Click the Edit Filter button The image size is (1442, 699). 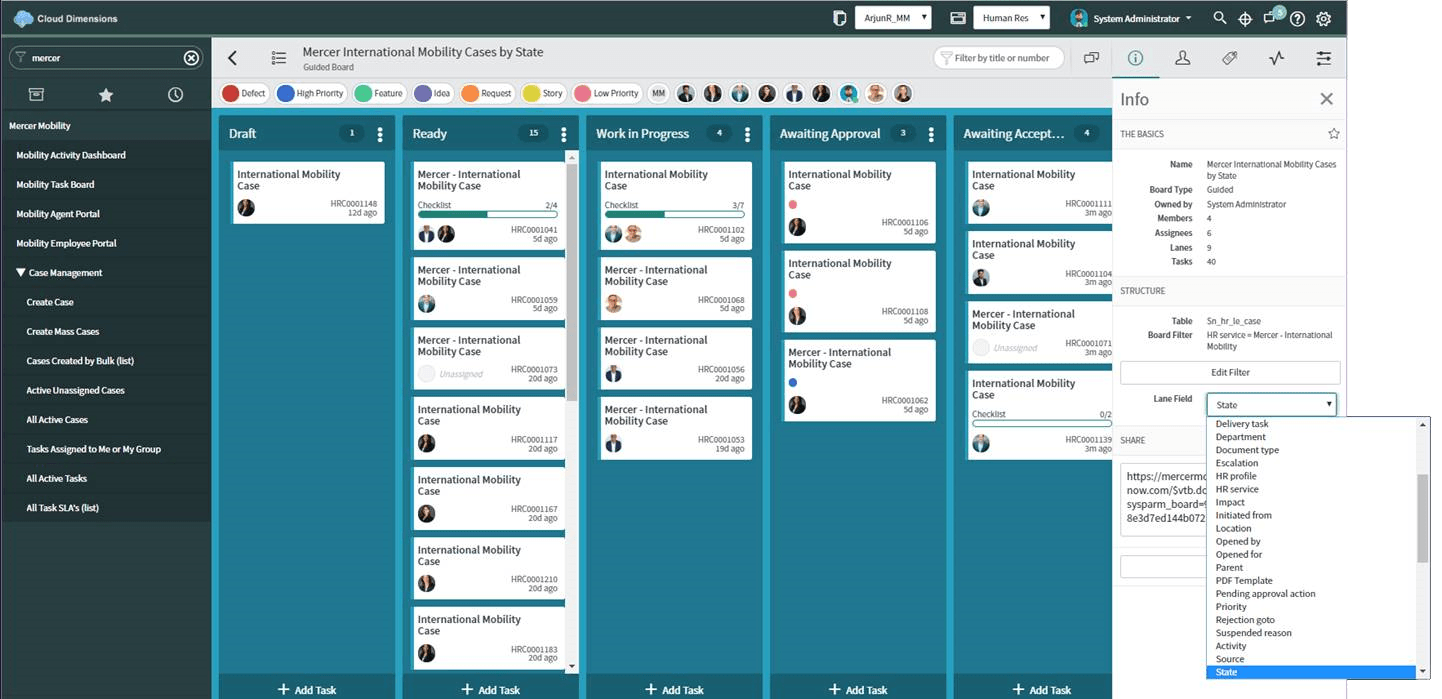tap(1230, 372)
